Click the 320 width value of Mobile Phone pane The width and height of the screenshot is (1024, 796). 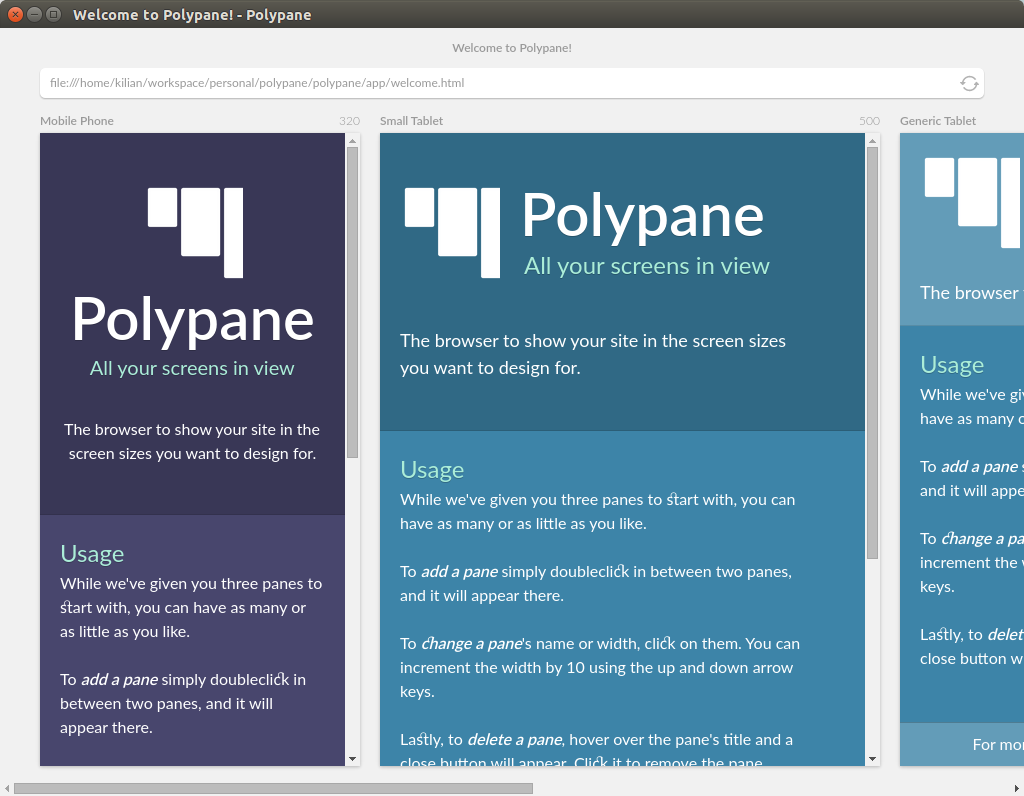click(349, 121)
